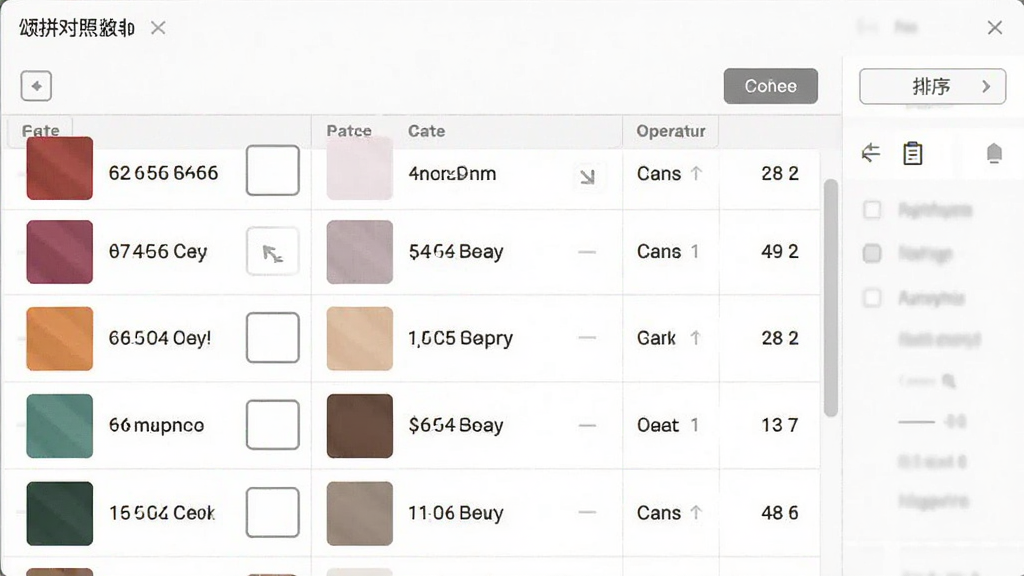Click the Operatur column header
Viewport: 1024px width, 576px height.
[x=671, y=131]
